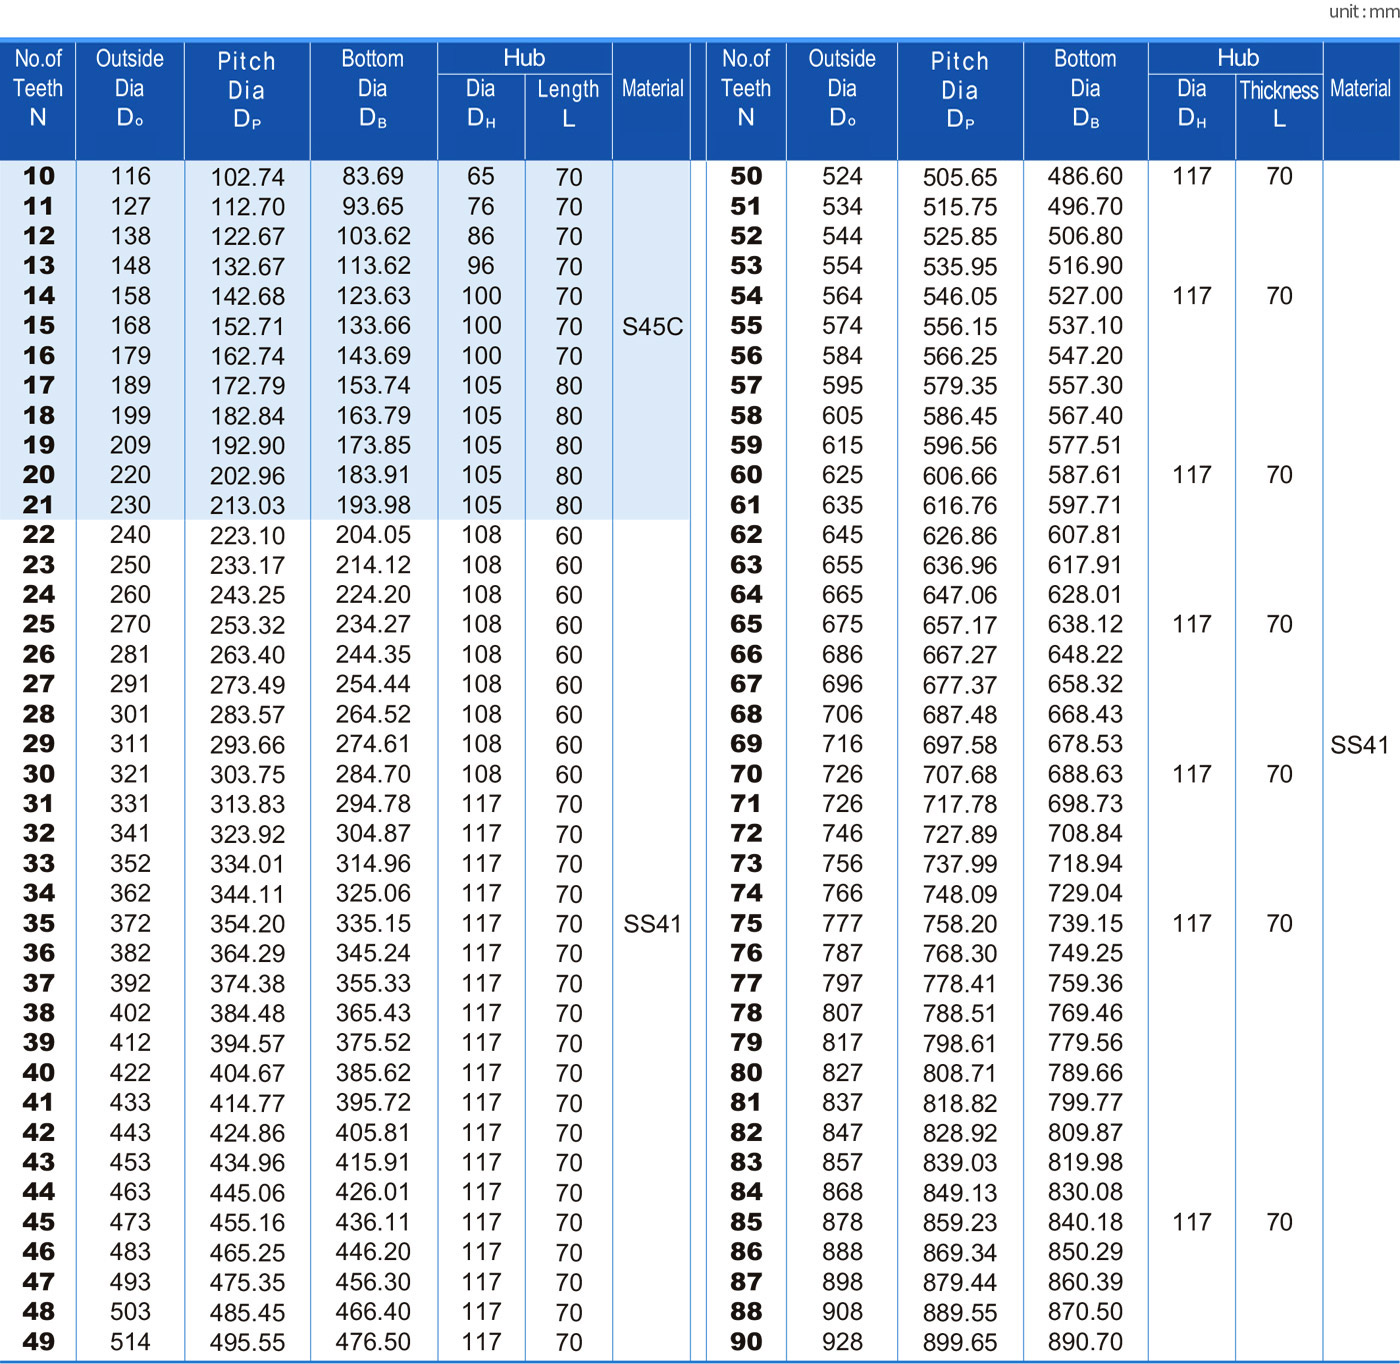Click SS41 material label in right table
Screen dimensions: 1400x1364
1359,745
